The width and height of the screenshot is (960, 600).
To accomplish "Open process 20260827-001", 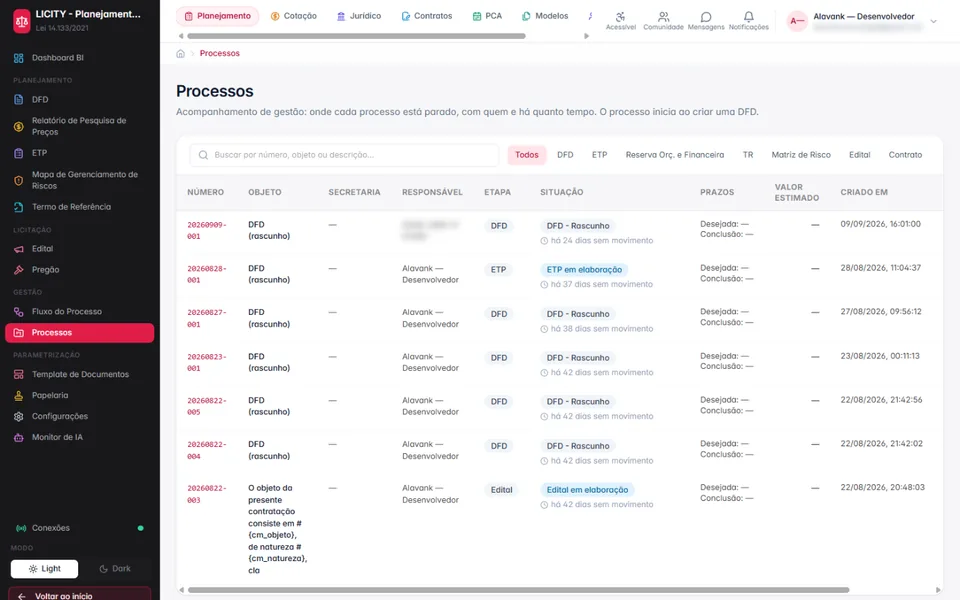I will click(x=206, y=318).
